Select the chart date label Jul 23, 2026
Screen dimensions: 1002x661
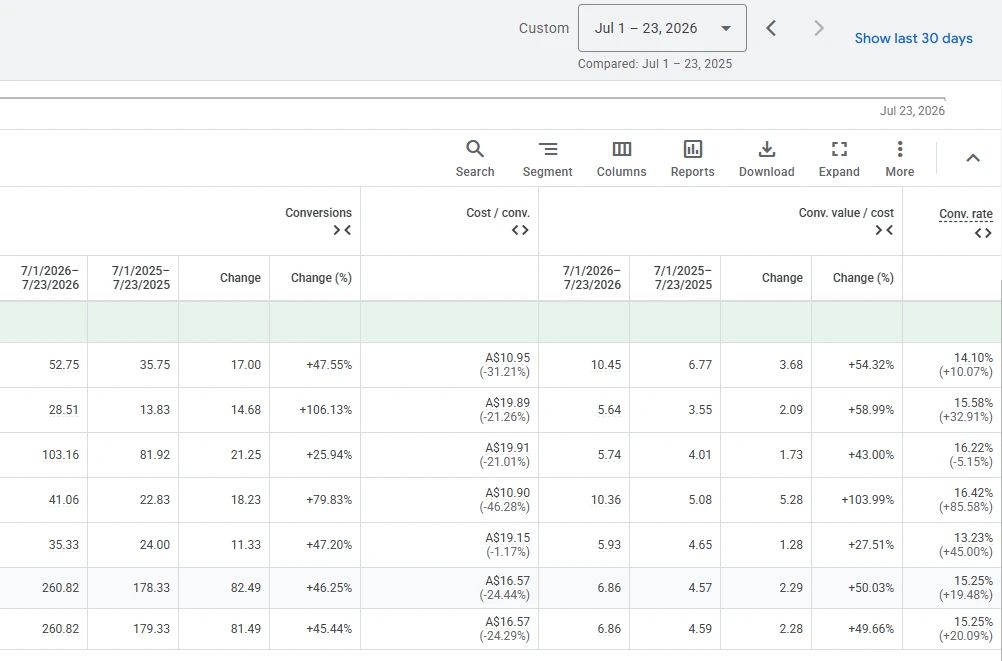pyautogui.click(x=913, y=111)
